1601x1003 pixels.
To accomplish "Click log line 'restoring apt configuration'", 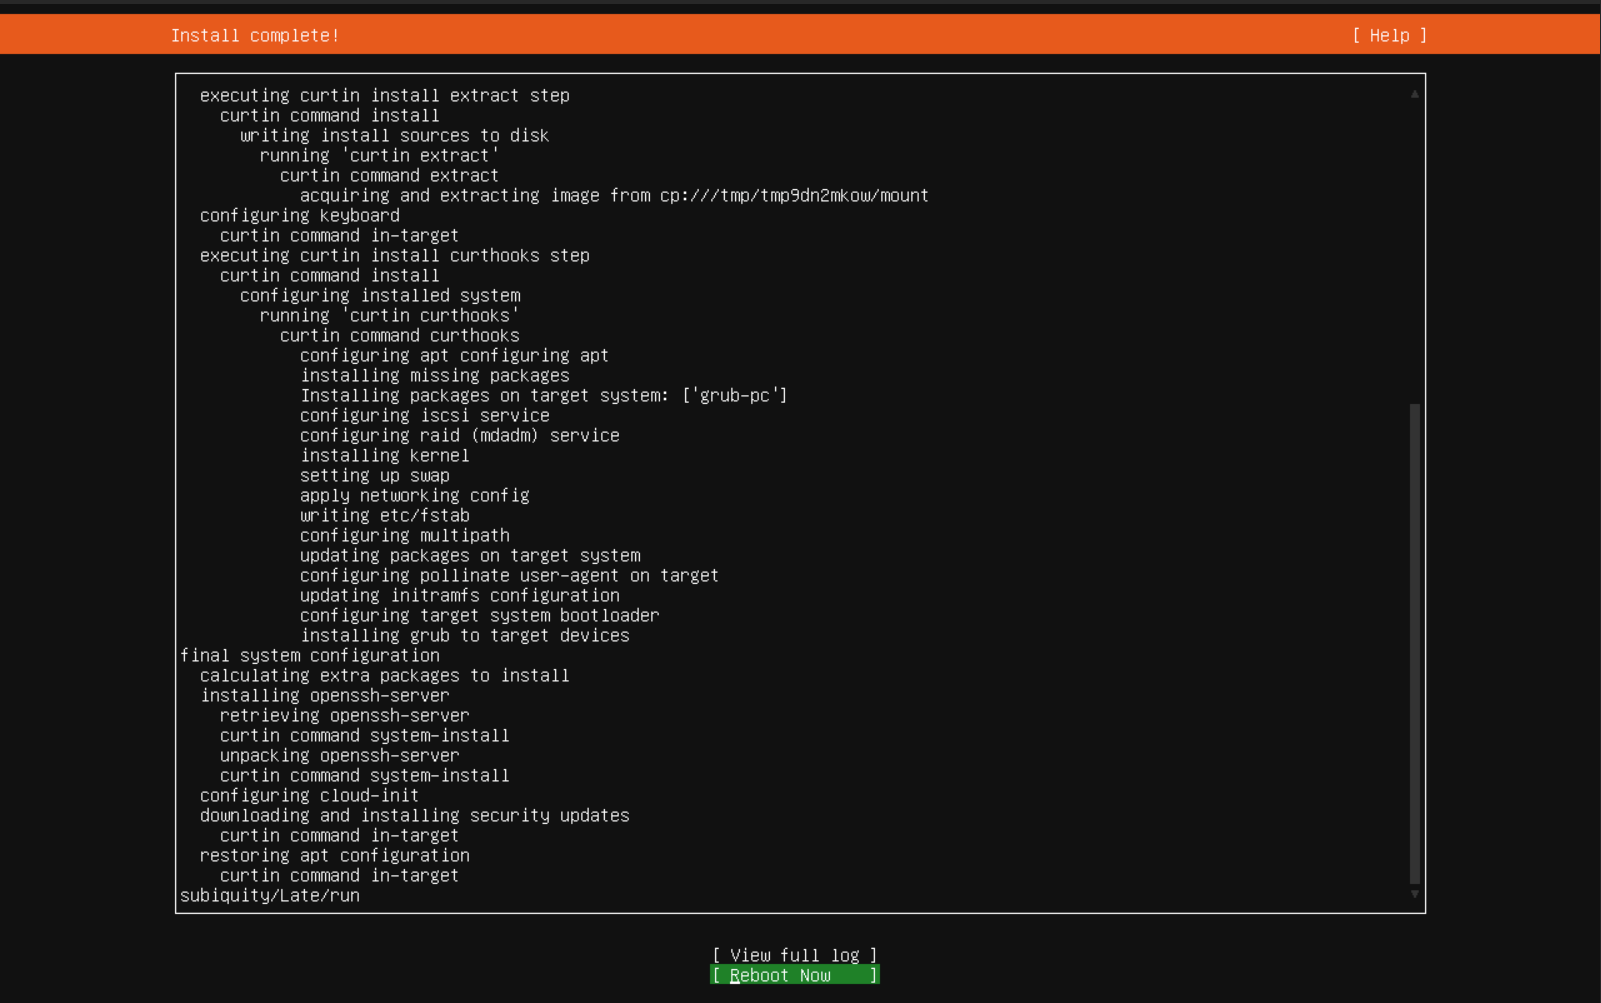I will [335, 855].
